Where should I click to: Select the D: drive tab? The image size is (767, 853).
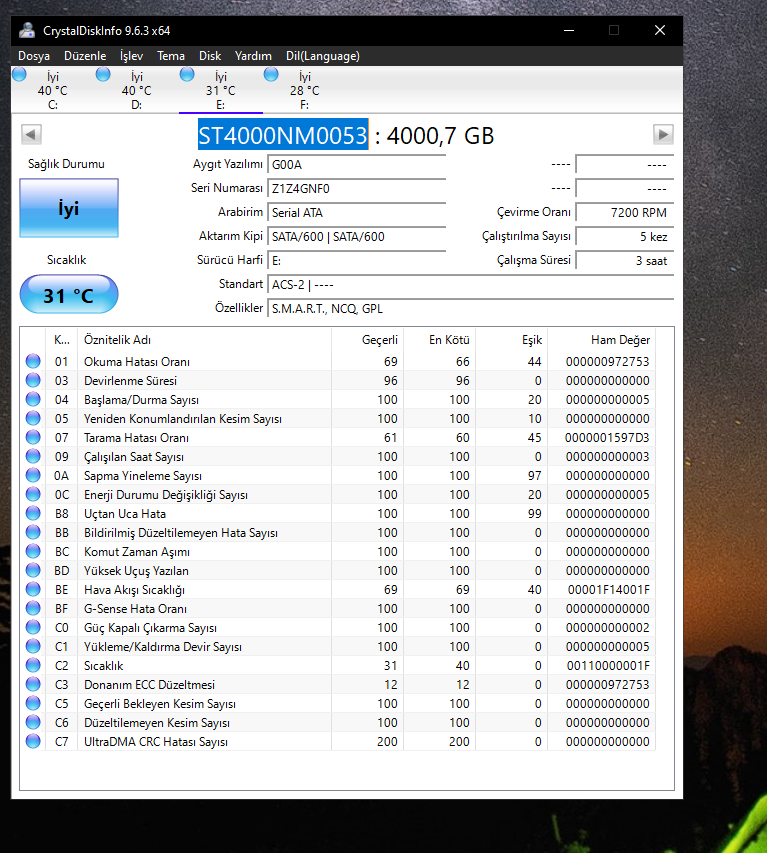click(137, 90)
